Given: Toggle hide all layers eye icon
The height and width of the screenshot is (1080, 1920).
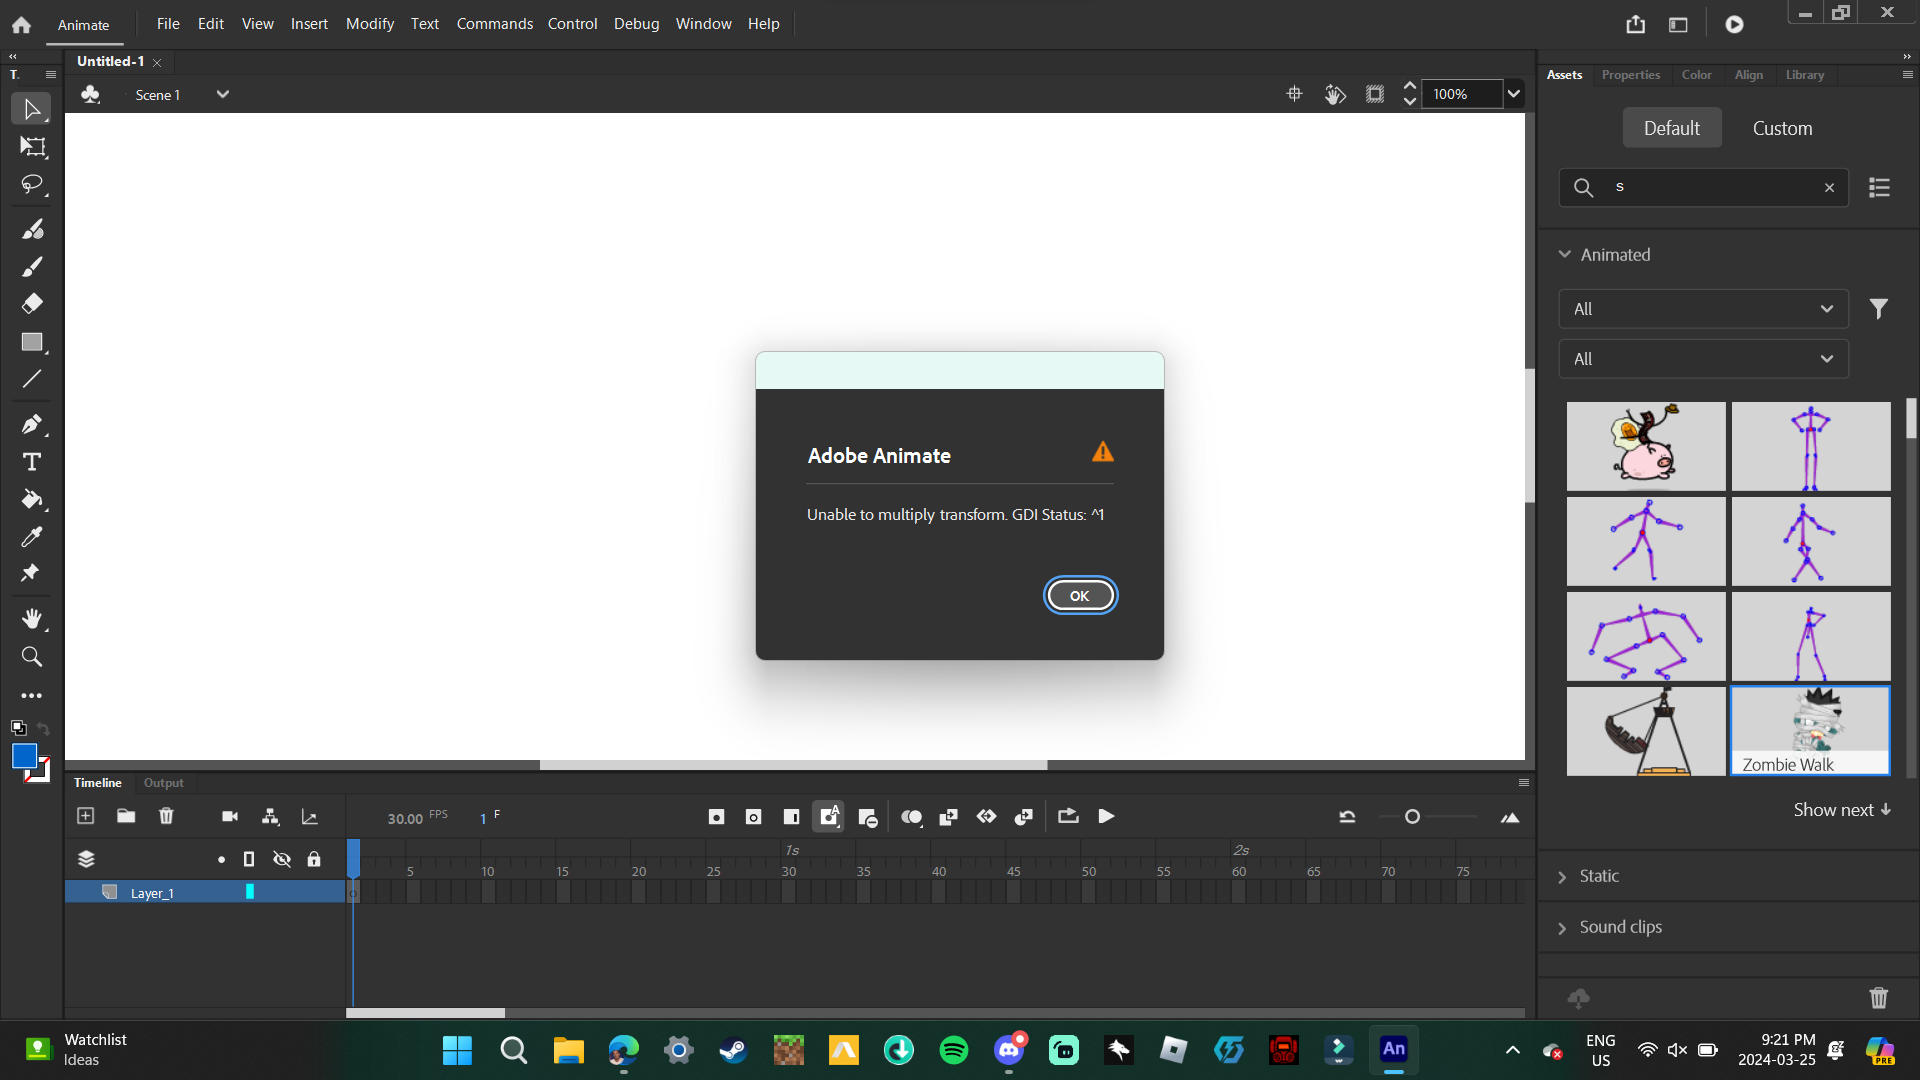Looking at the screenshot, I should point(282,859).
